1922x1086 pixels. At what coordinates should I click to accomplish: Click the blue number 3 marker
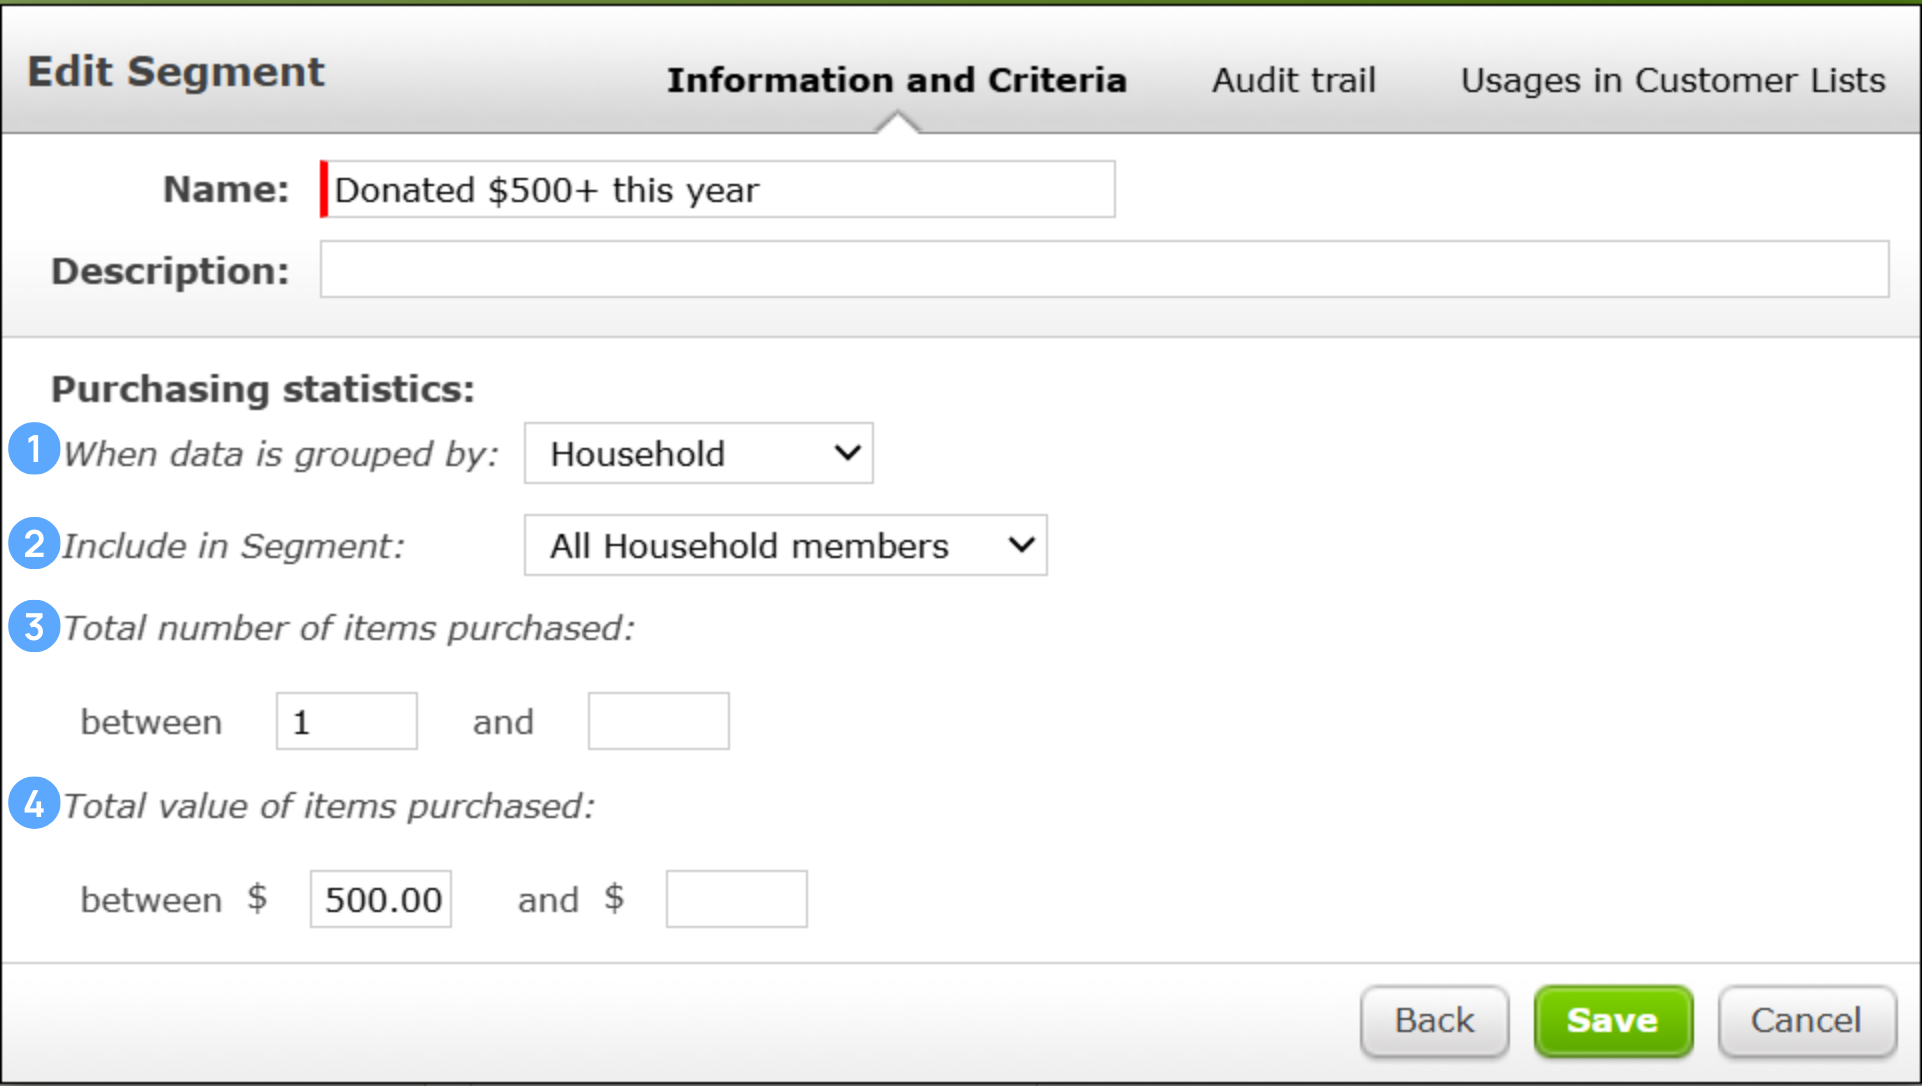pos(34,627)
